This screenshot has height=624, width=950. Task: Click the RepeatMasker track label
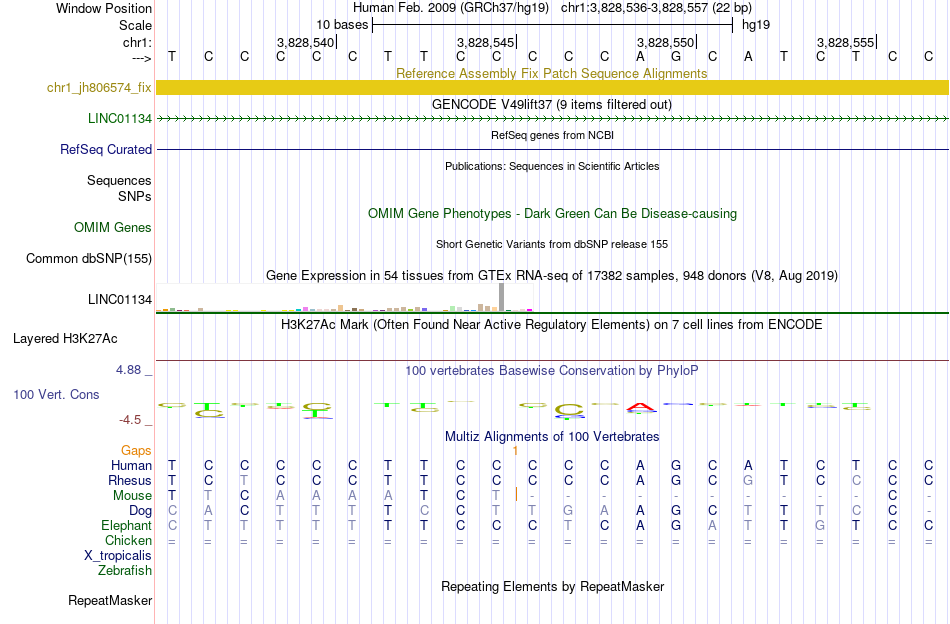(x=110, y=601)
